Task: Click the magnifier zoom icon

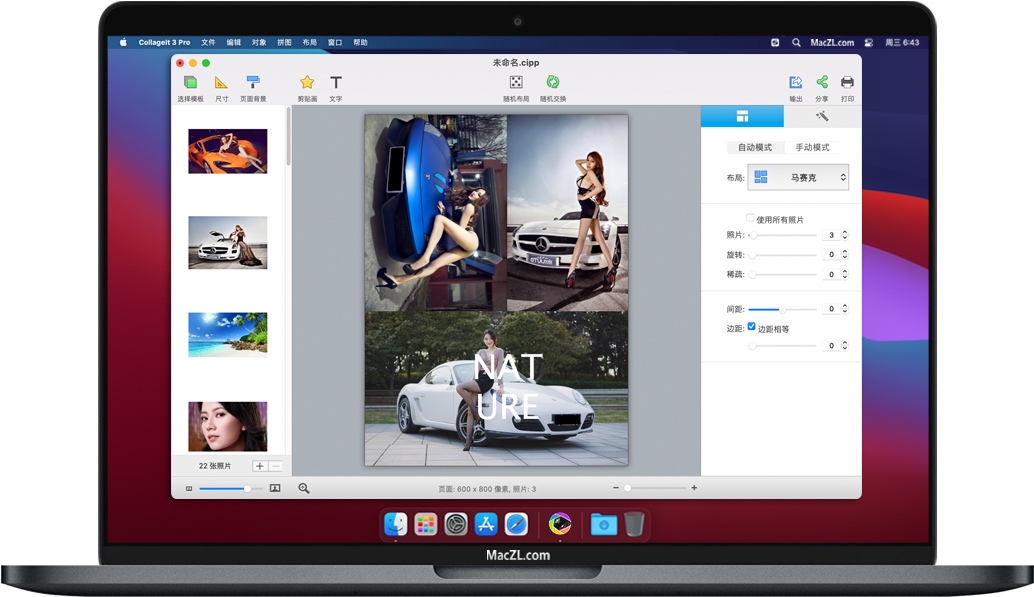Action: pos(303,488)
